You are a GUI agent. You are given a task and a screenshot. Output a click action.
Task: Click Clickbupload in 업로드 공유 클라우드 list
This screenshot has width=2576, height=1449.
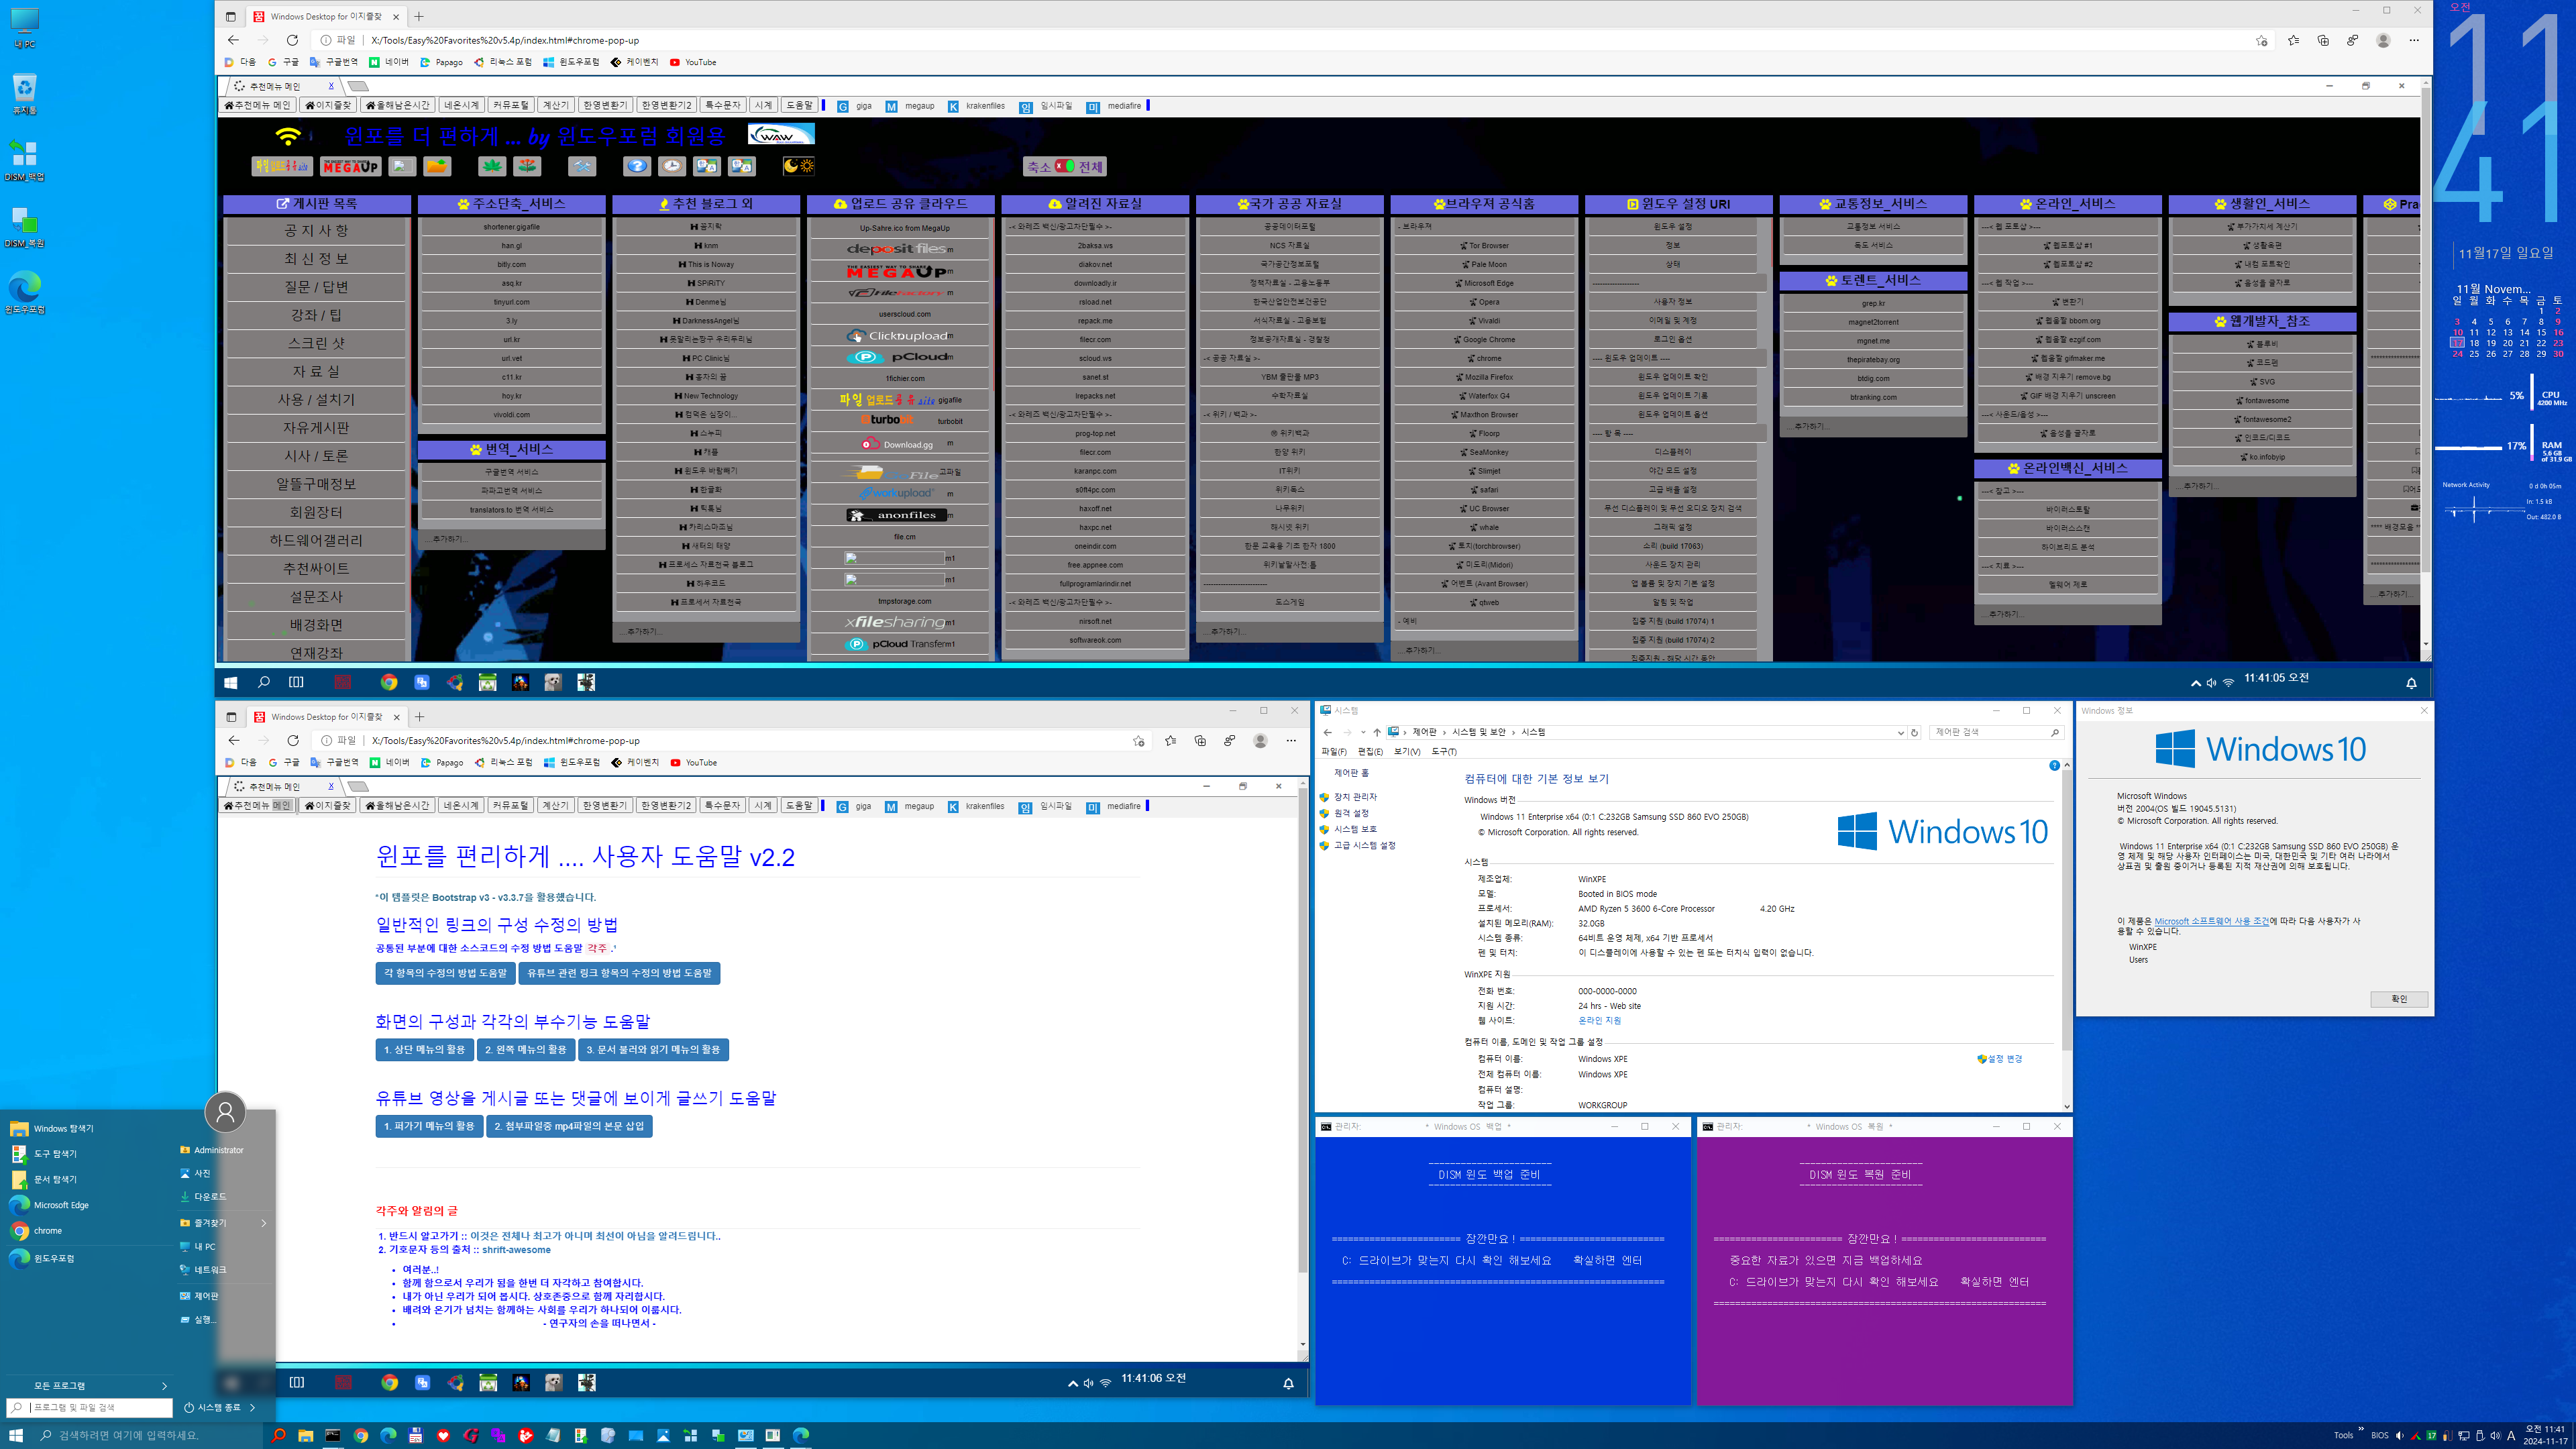(x=900, y=336)
